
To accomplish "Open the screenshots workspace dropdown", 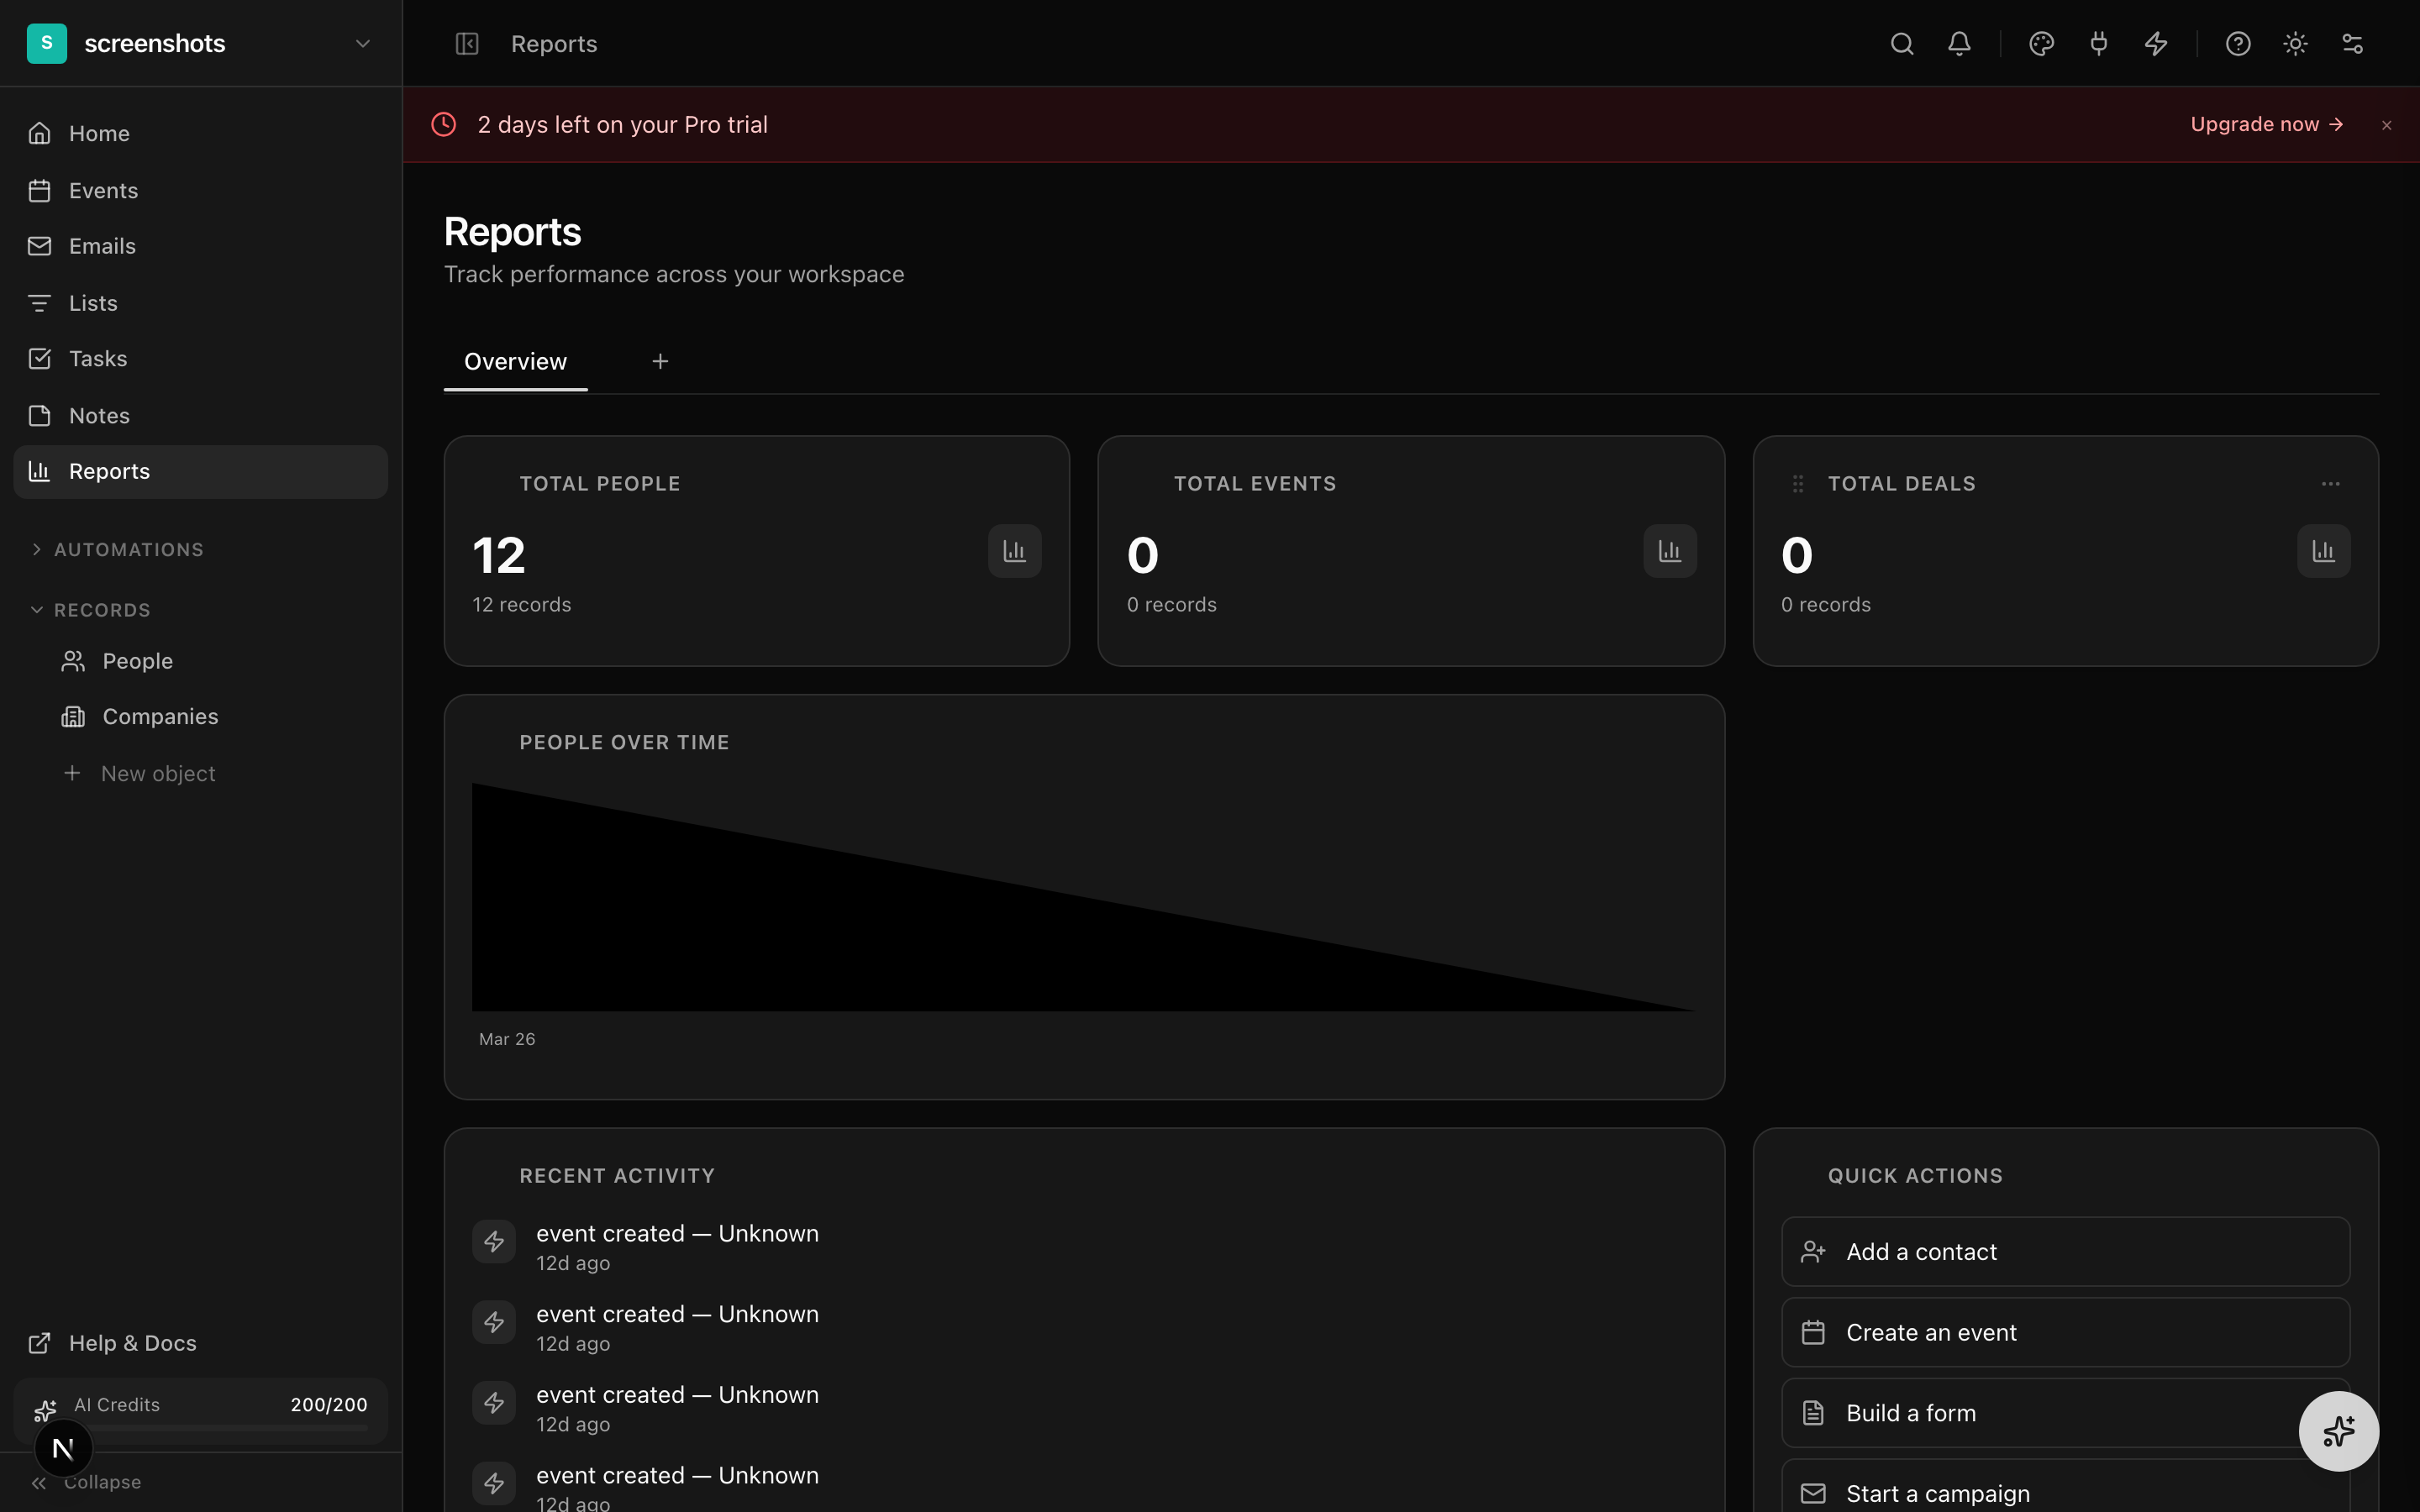I will click(200, 43).
